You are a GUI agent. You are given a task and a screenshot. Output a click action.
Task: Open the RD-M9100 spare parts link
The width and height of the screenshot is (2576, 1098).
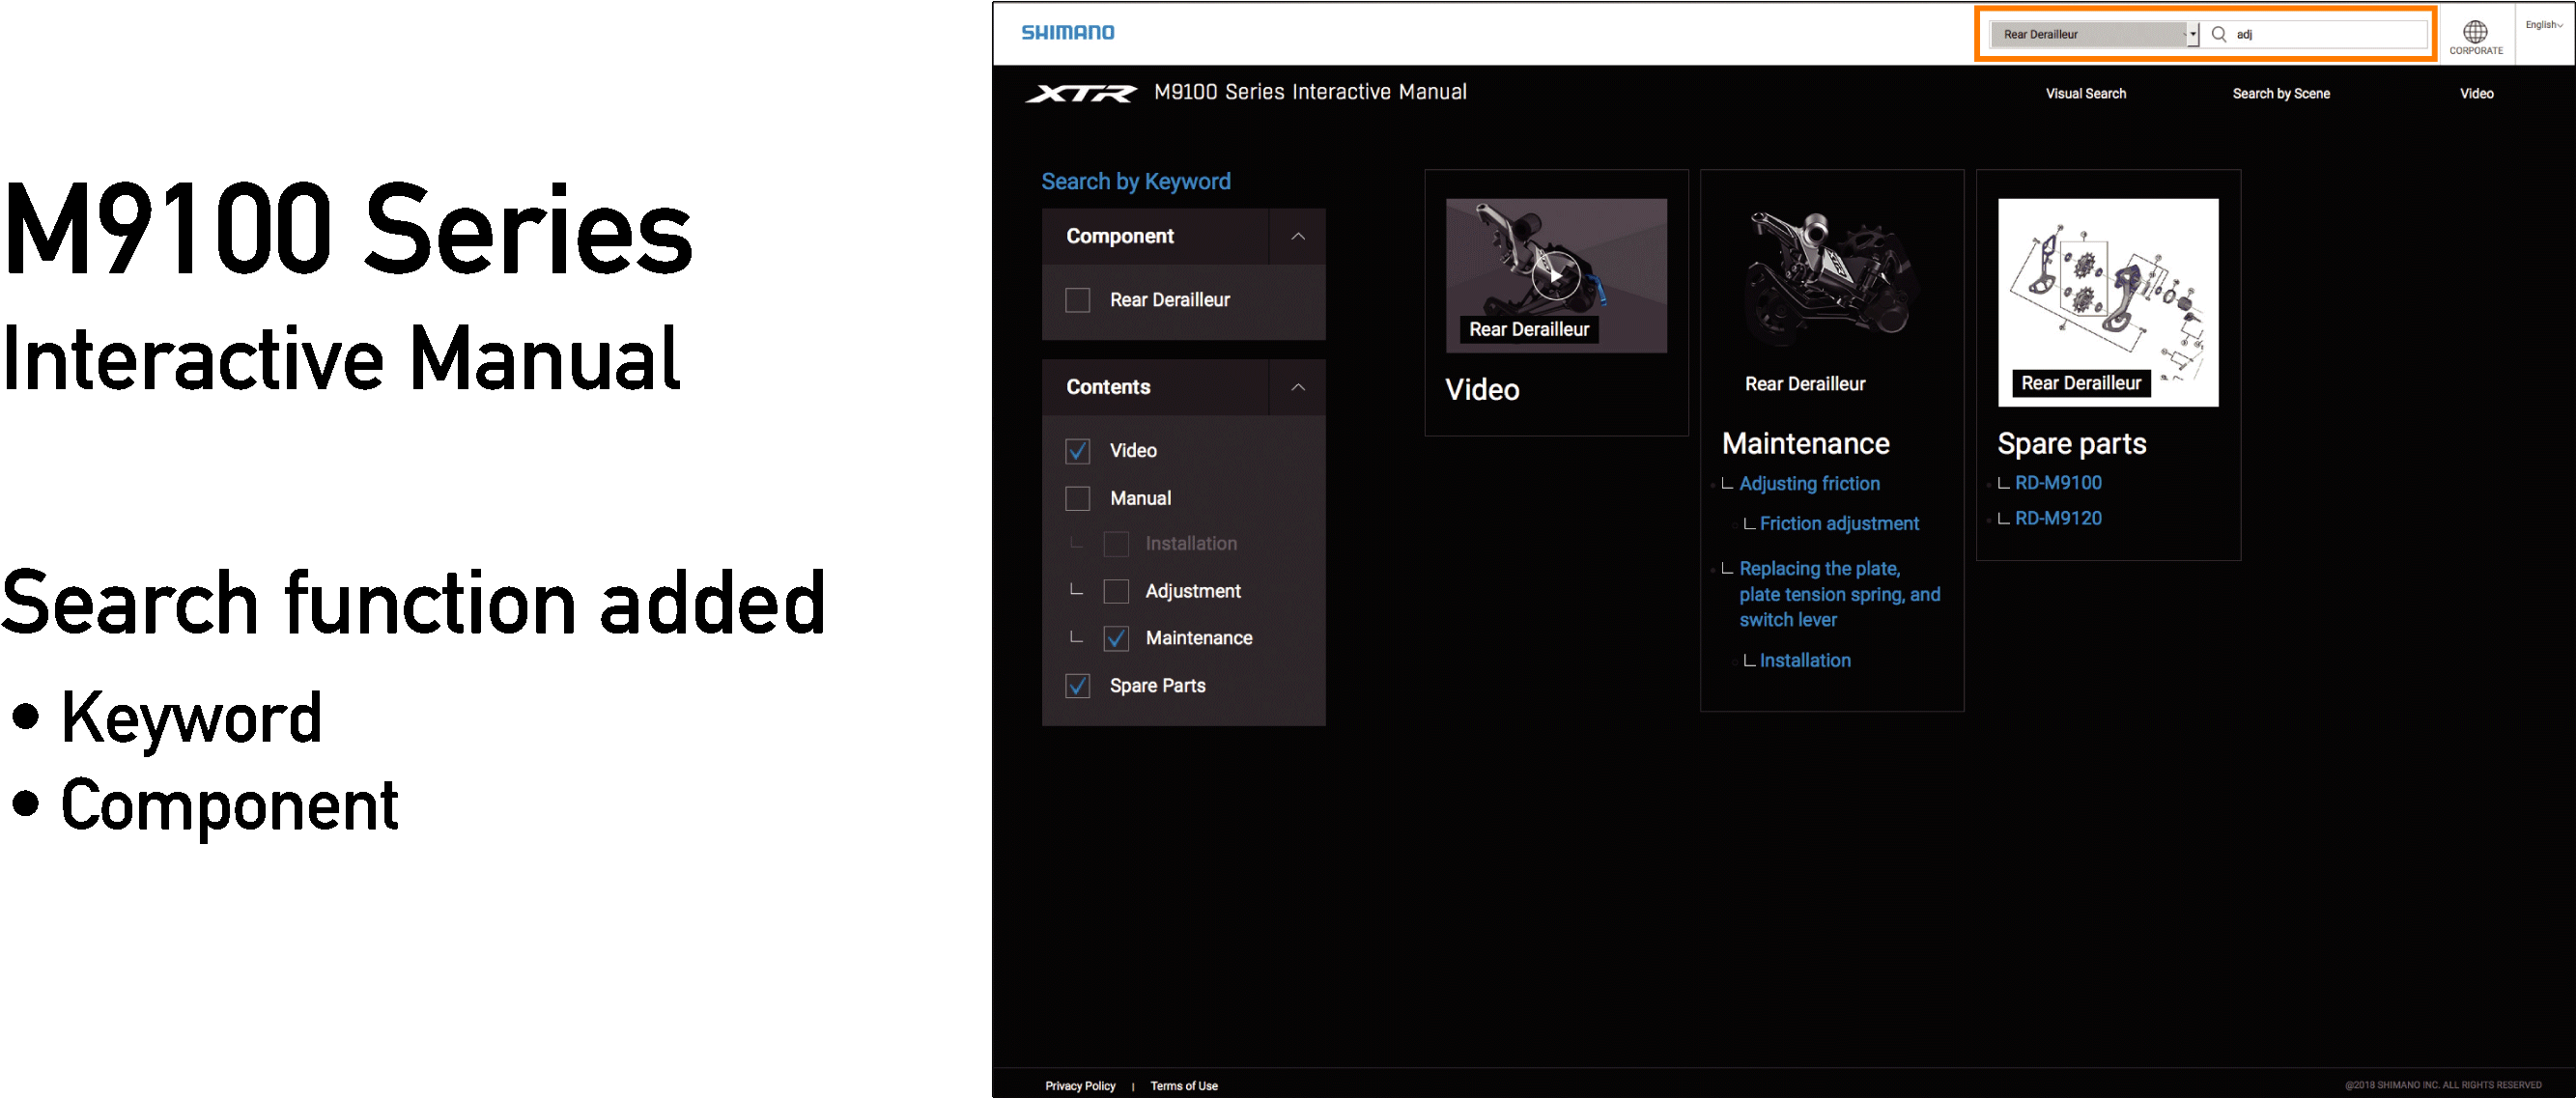[x=2057, y=482]
